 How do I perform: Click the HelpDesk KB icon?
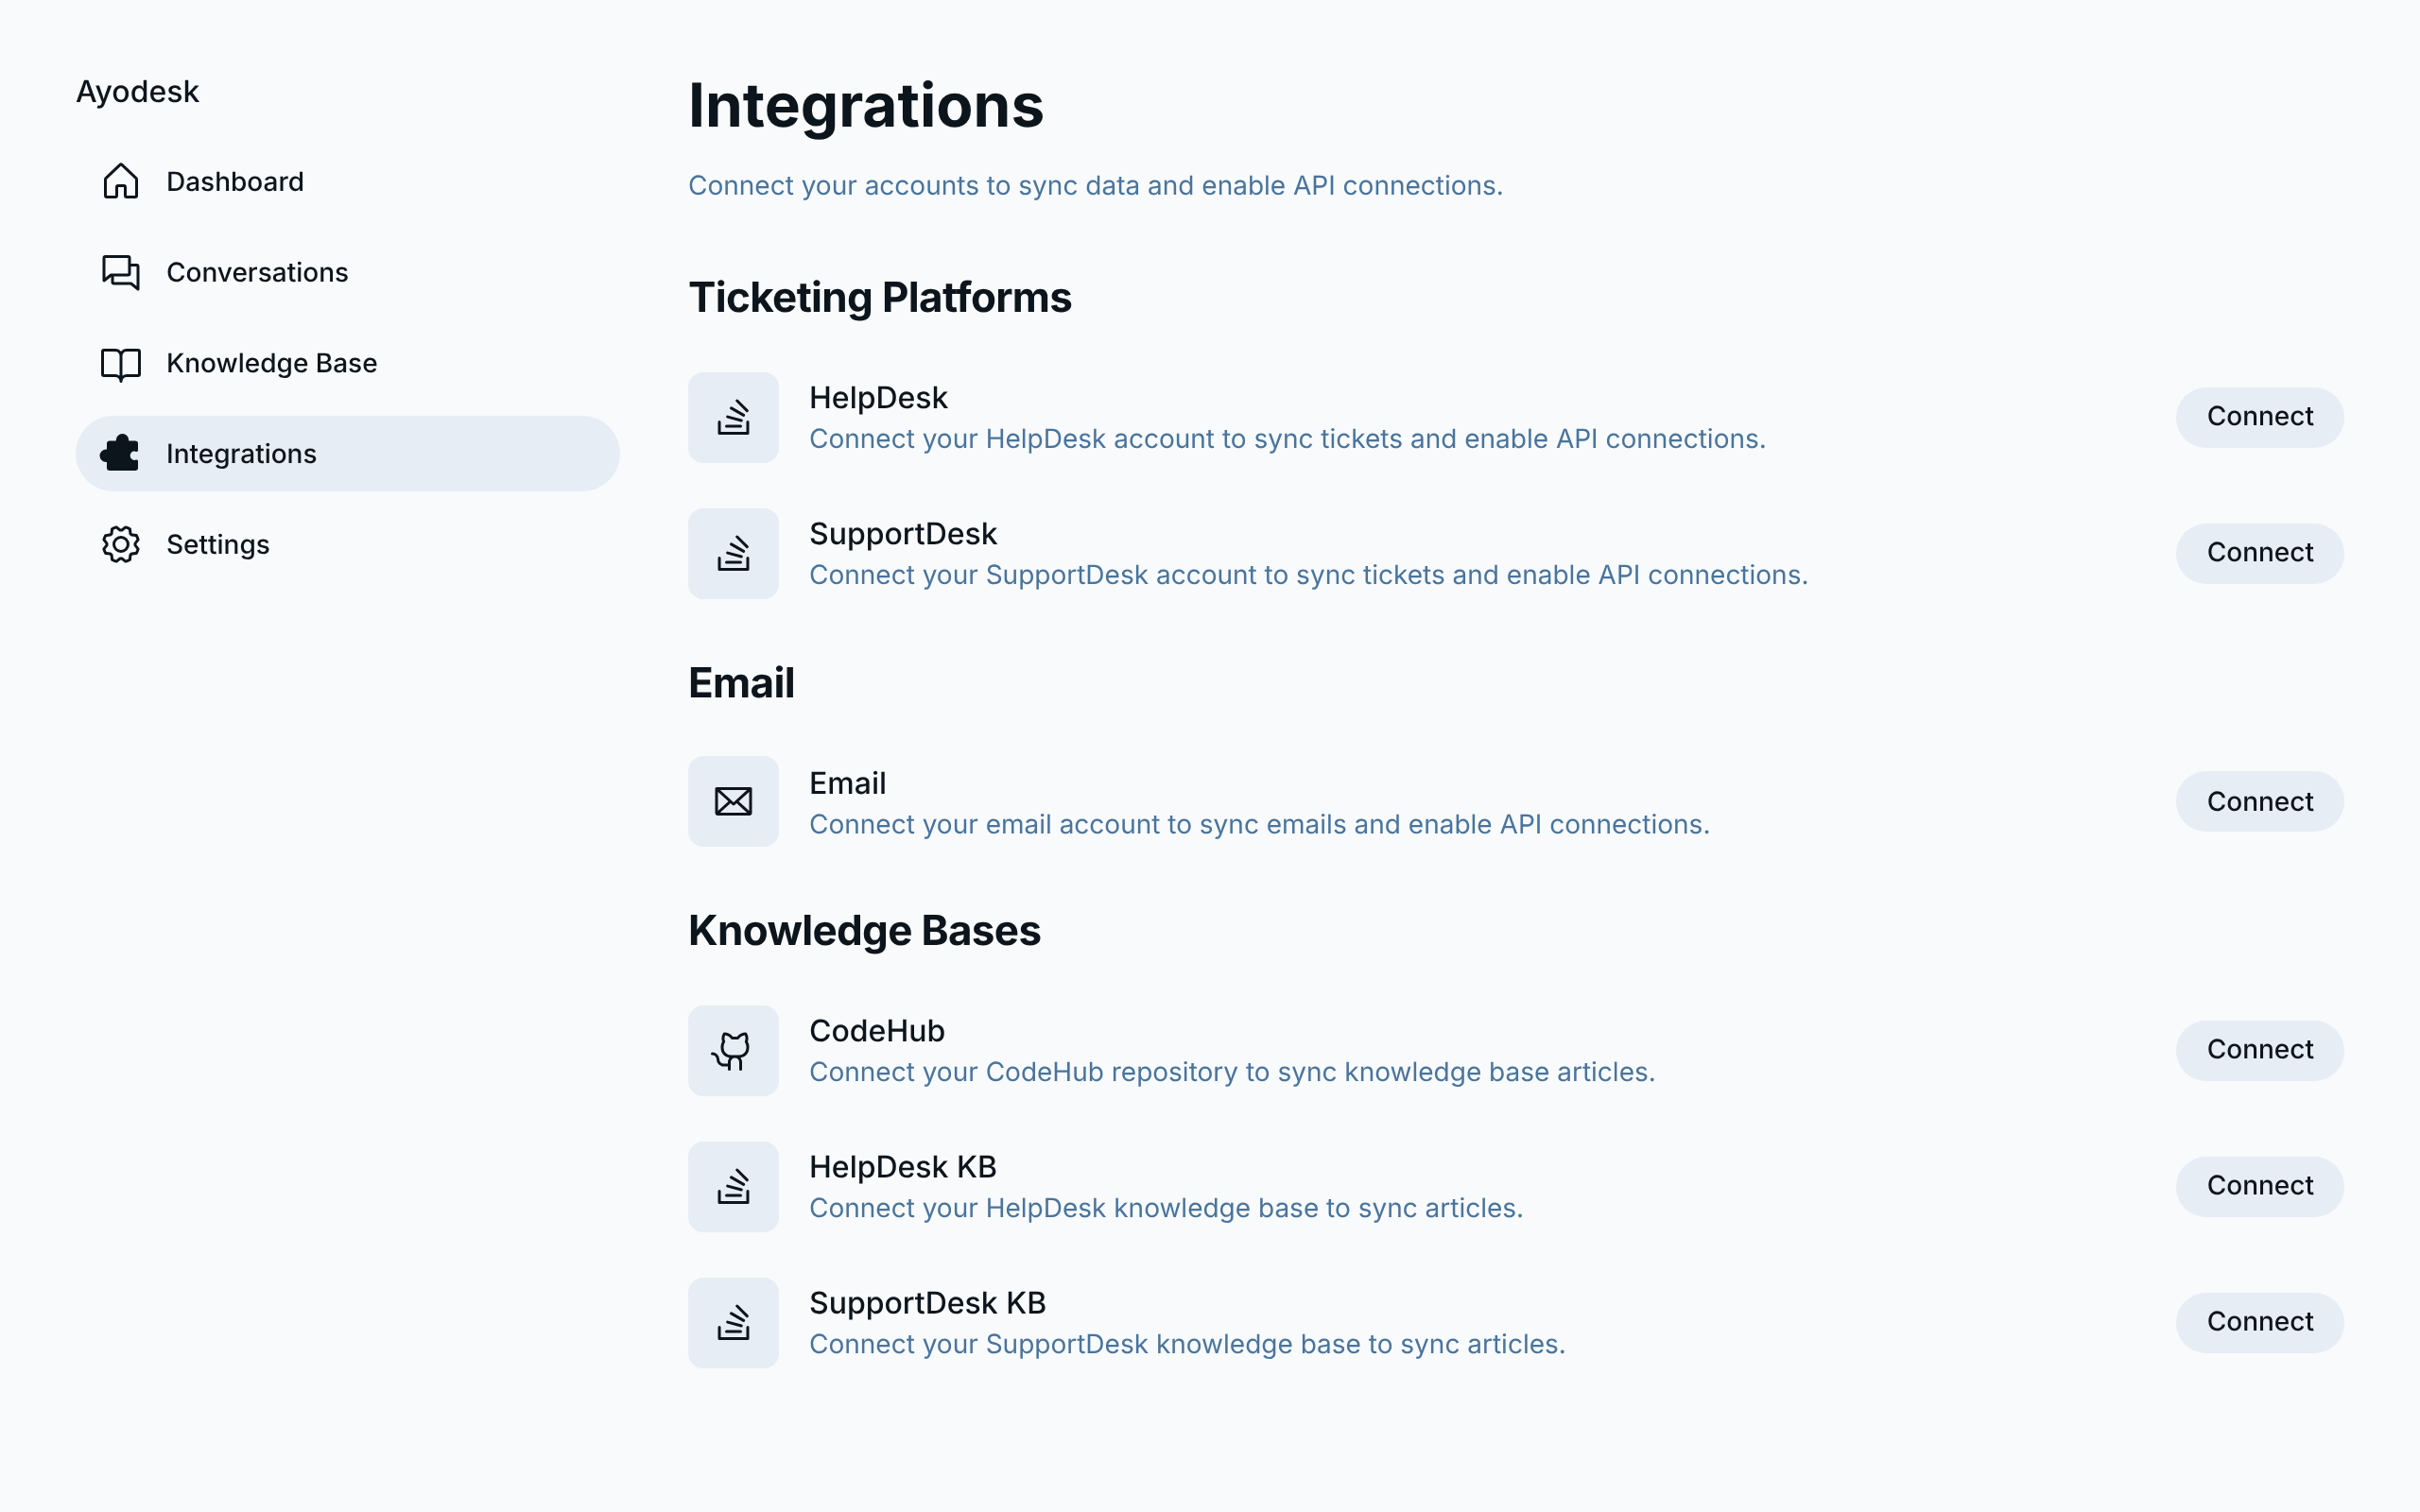(x=733, y=1186)
